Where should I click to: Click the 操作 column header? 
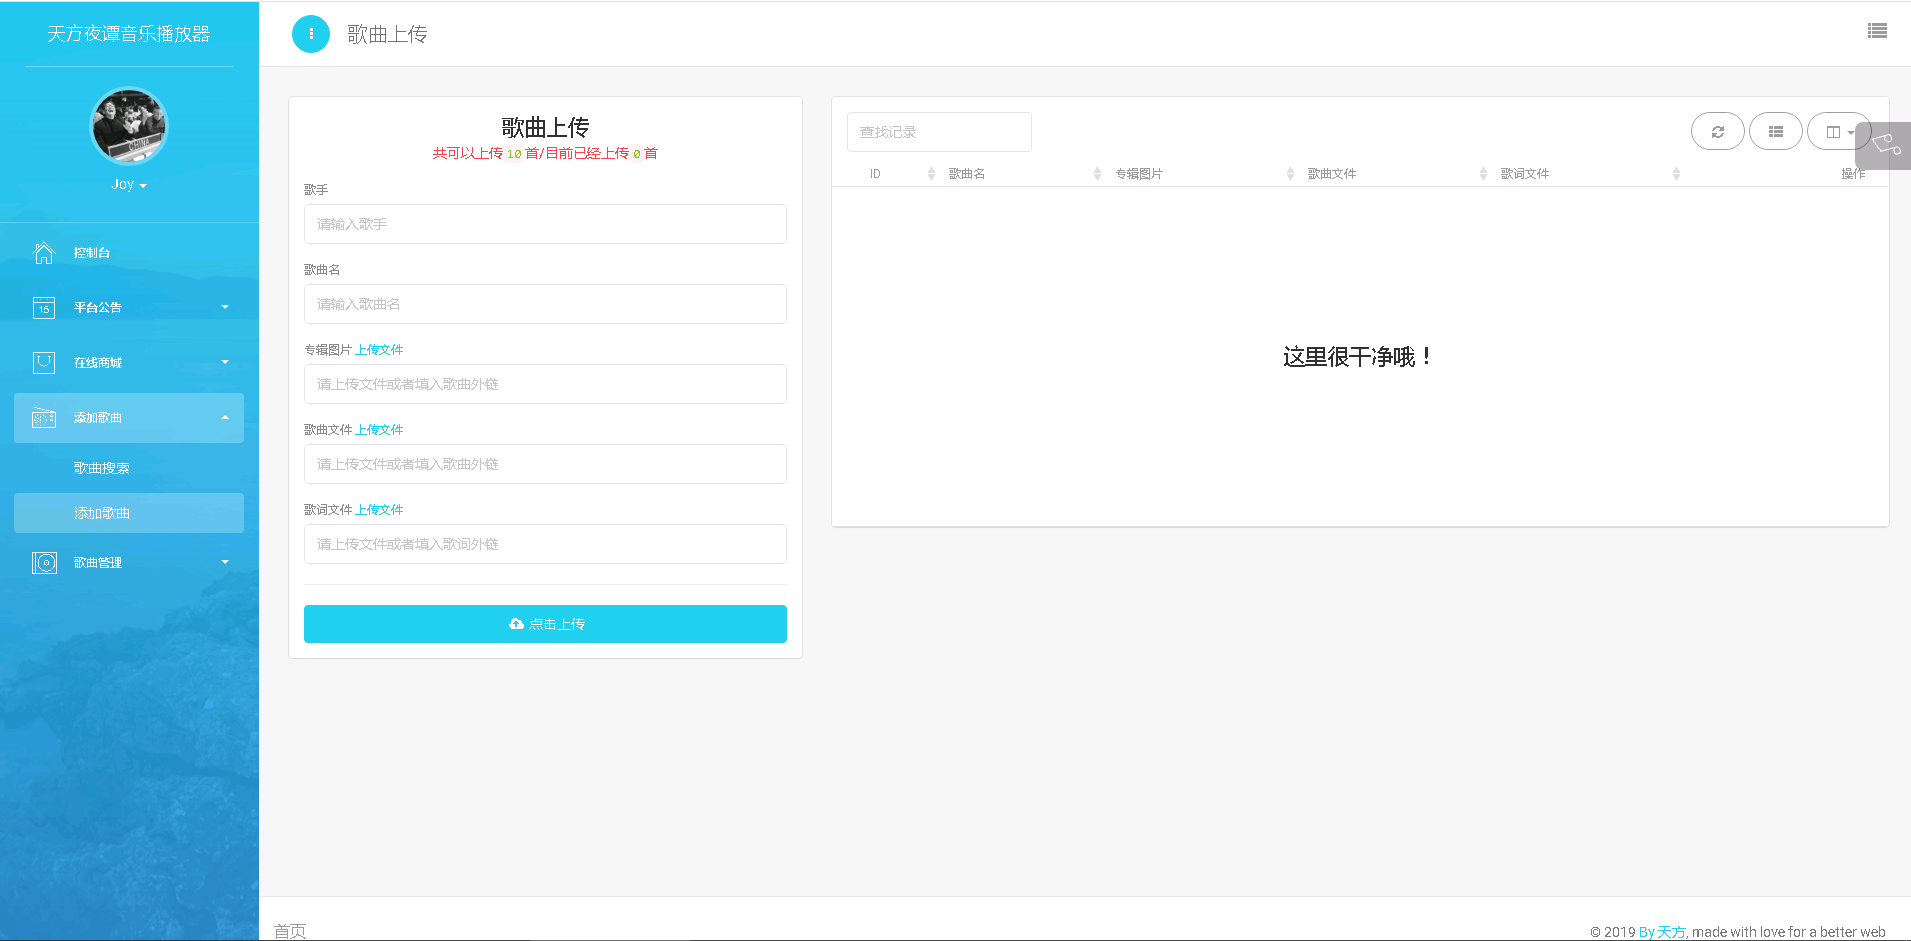[1853, 174]
